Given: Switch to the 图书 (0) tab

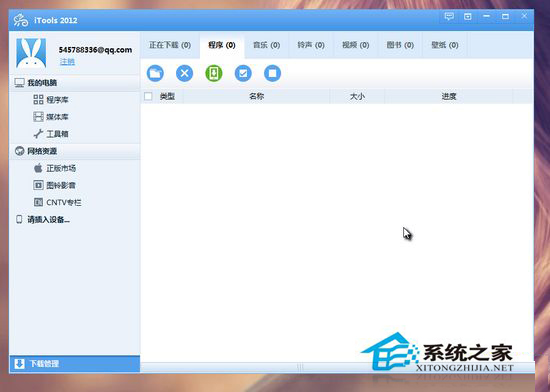Looking at the screenshot, I should coord(400,45).
